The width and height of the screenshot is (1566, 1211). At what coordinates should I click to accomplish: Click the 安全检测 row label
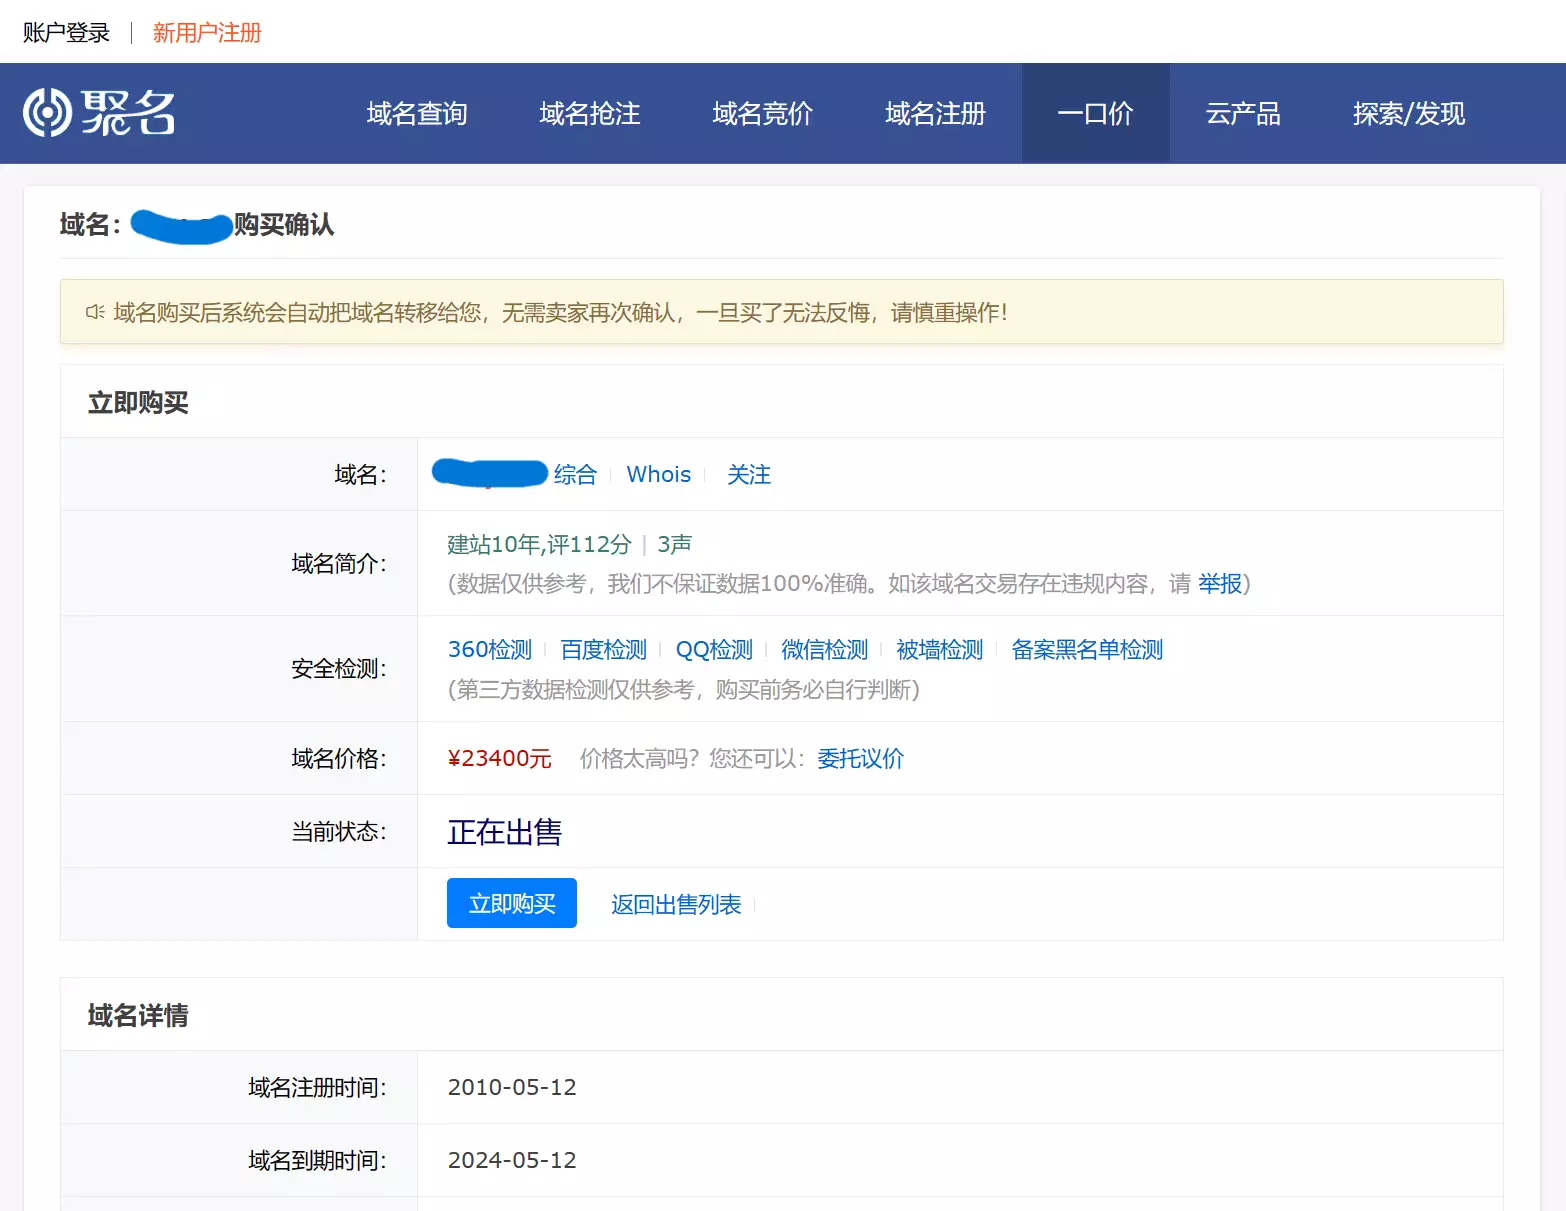(339, 668)
